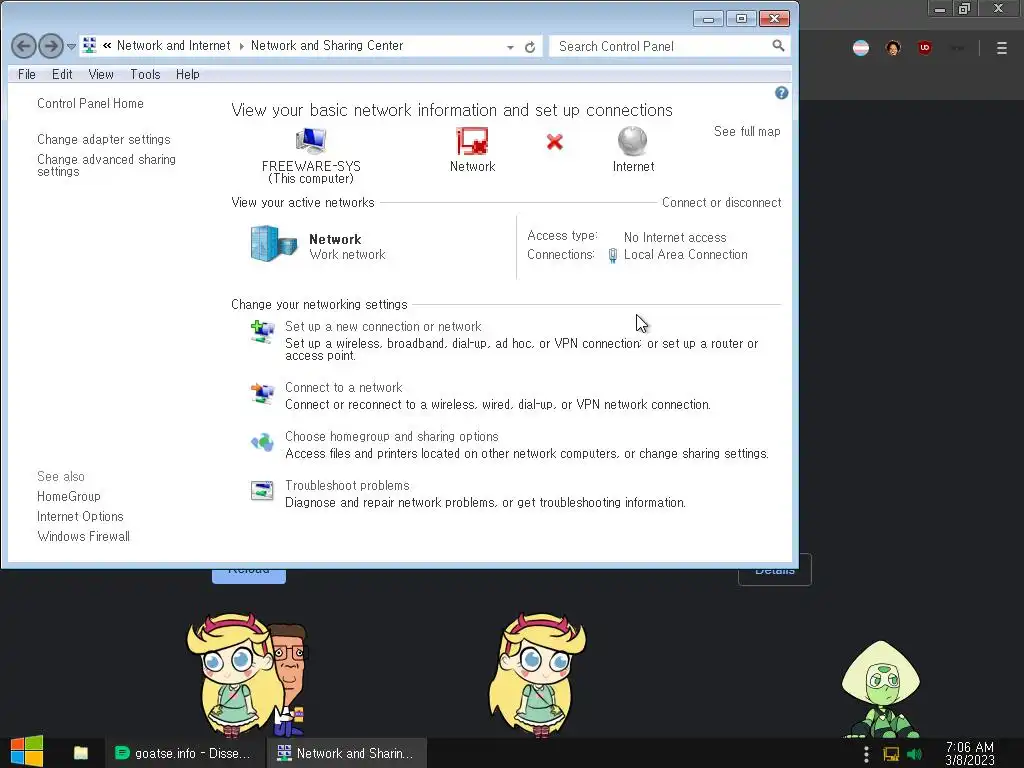Open Set up a new connection or network
Screen dimensions: 1024x768
pos(383,327)
